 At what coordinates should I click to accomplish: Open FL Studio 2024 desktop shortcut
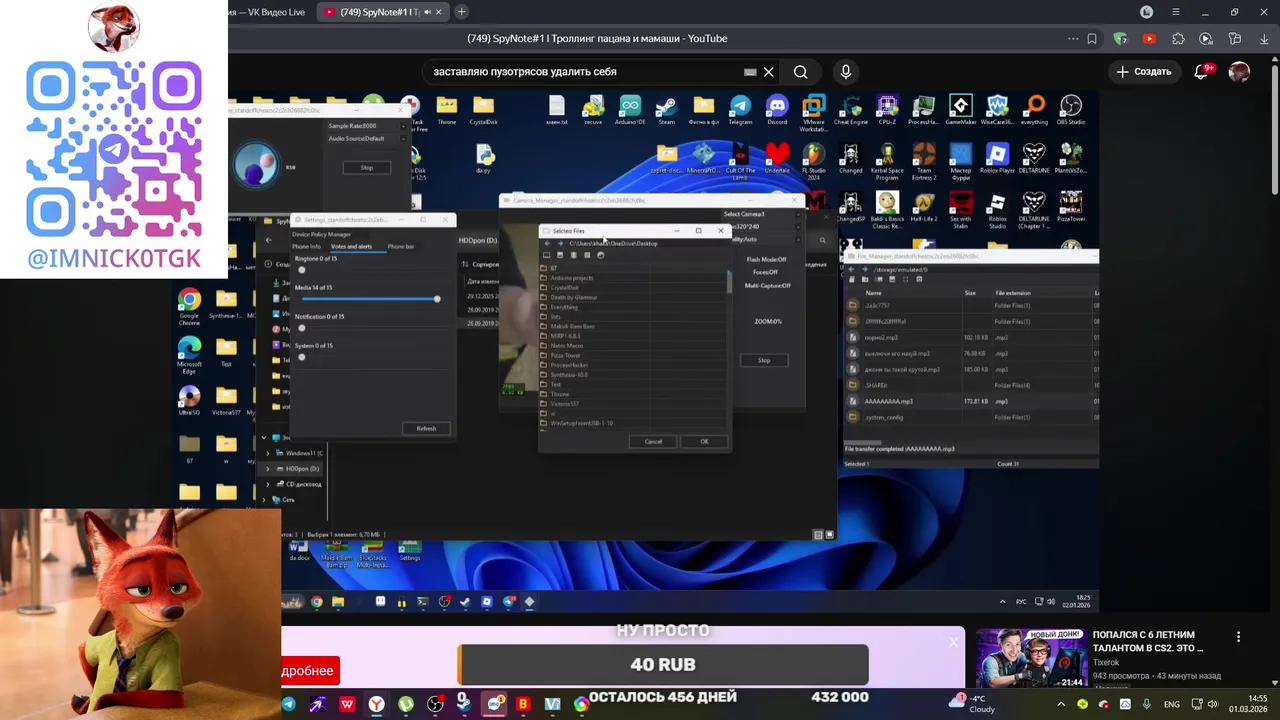814,161
